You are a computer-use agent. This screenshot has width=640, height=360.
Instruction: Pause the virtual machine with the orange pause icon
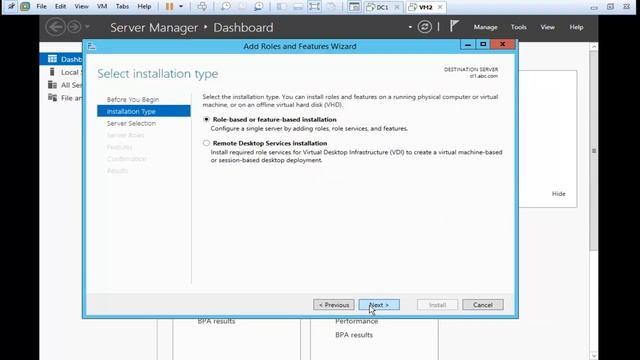169,7
